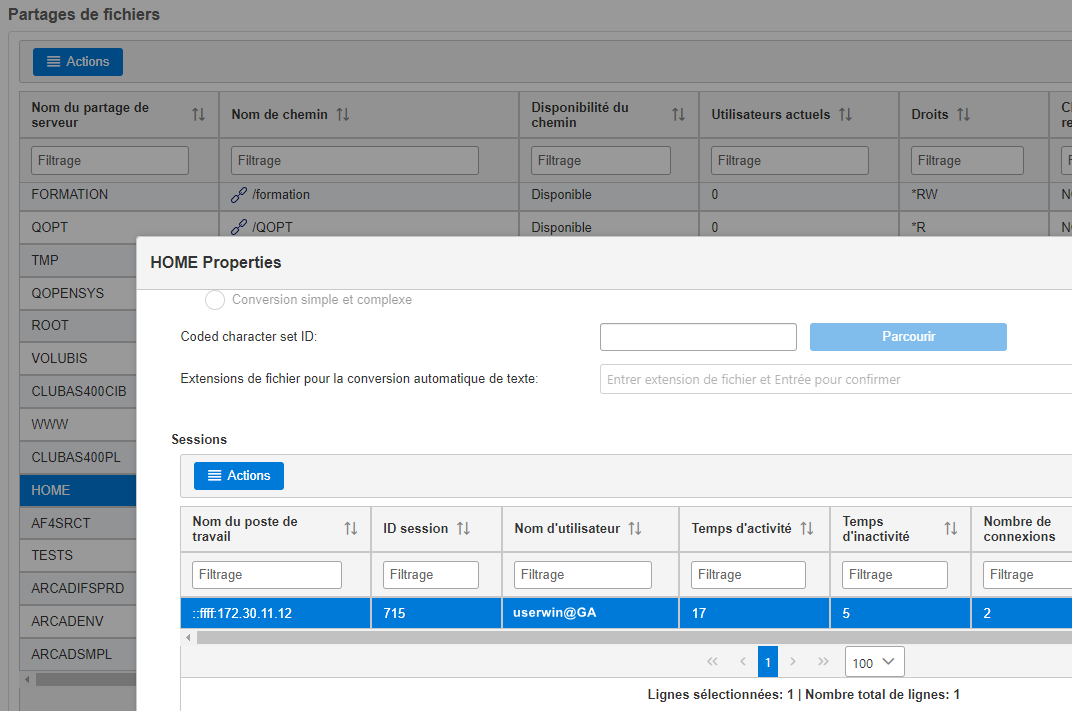Screen dimensions: 1072x711
Task: Sort the Nom de chemin column
Action: pos(343,115)
